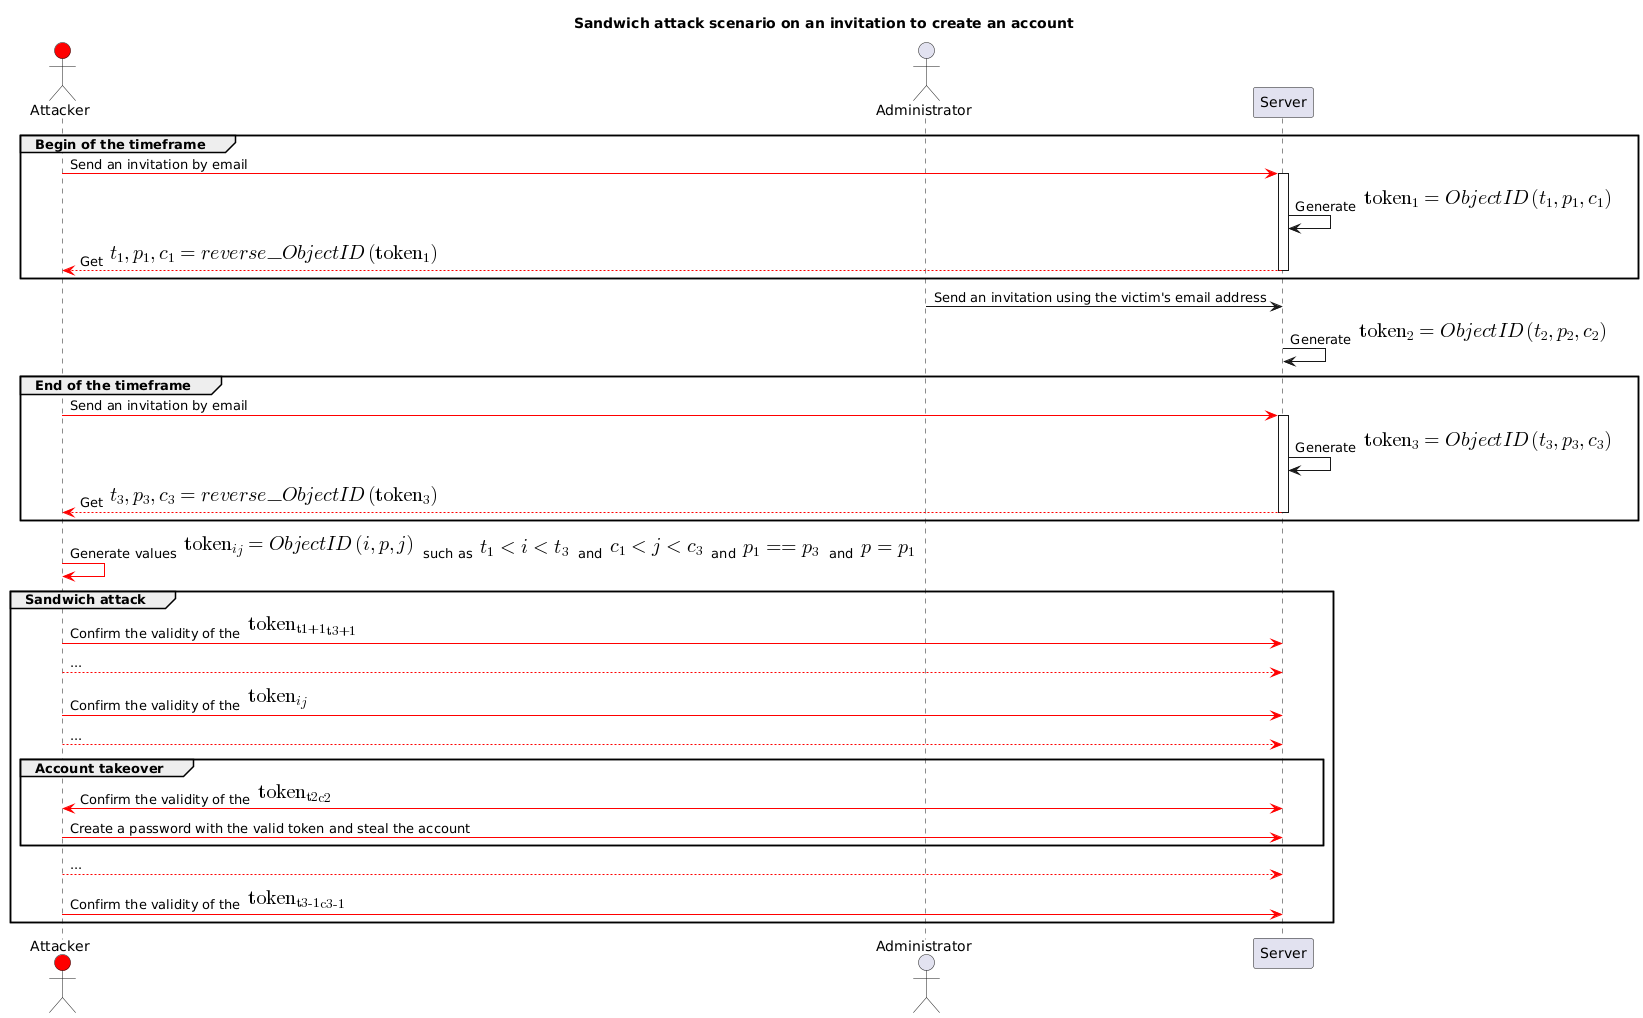Click the 'Get t3,p3,c3 = reverse_ObjectID(token3)' message

pos(258,498)
